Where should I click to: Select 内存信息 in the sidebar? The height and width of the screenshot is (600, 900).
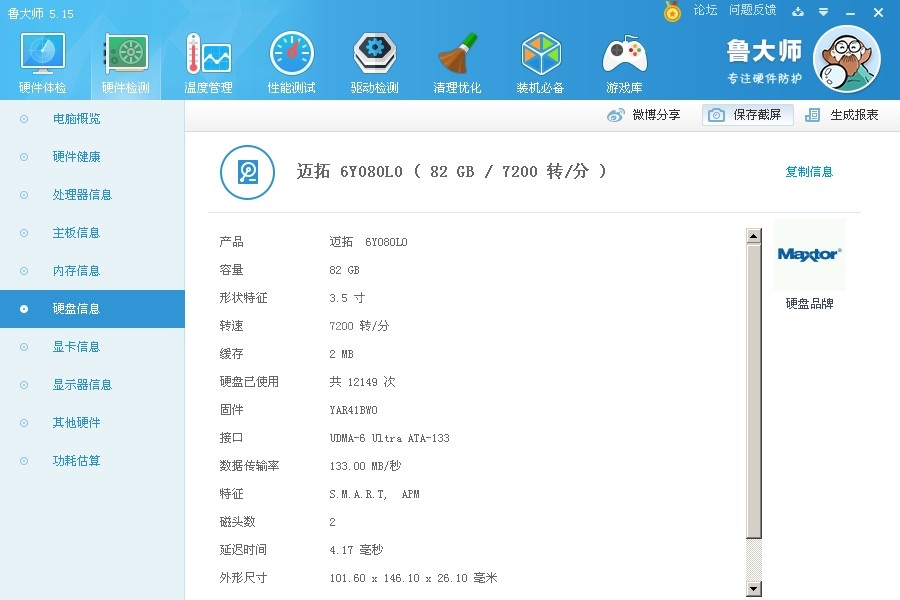click(x=92, y=270)
